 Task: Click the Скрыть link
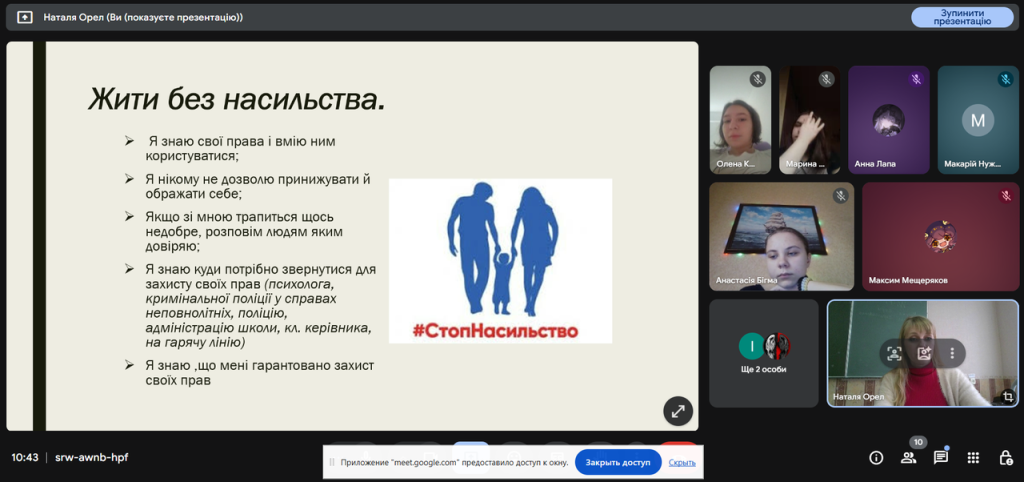(x=682, y=463)
